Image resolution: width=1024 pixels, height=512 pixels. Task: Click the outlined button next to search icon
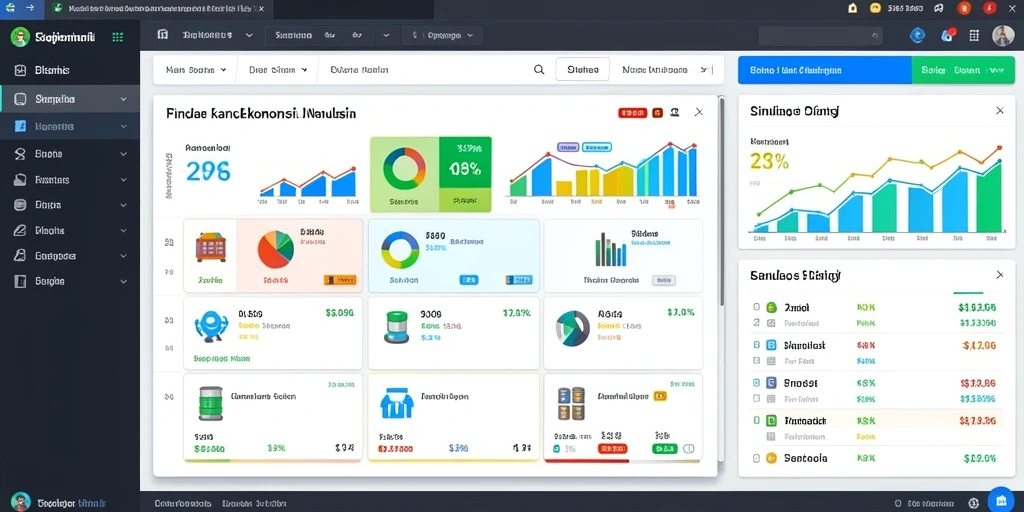click(583, 69)
